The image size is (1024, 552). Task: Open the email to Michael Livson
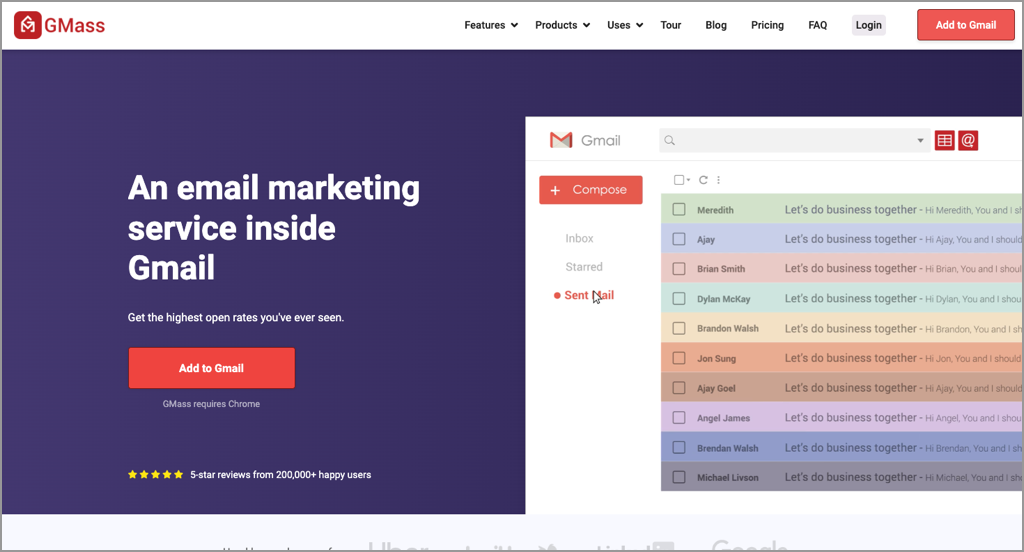842,478
